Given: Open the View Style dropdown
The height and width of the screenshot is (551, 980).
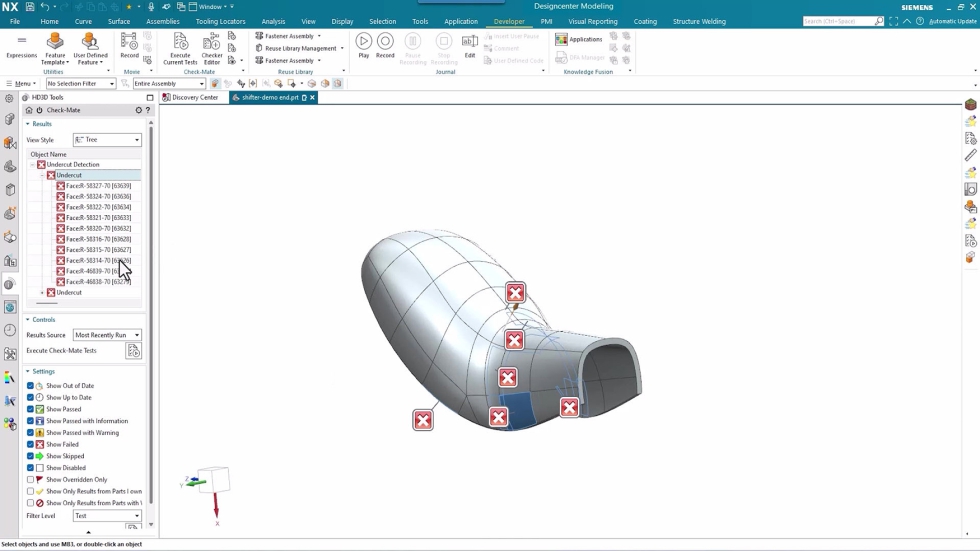Looking at the screenshot, I should 107,140.
